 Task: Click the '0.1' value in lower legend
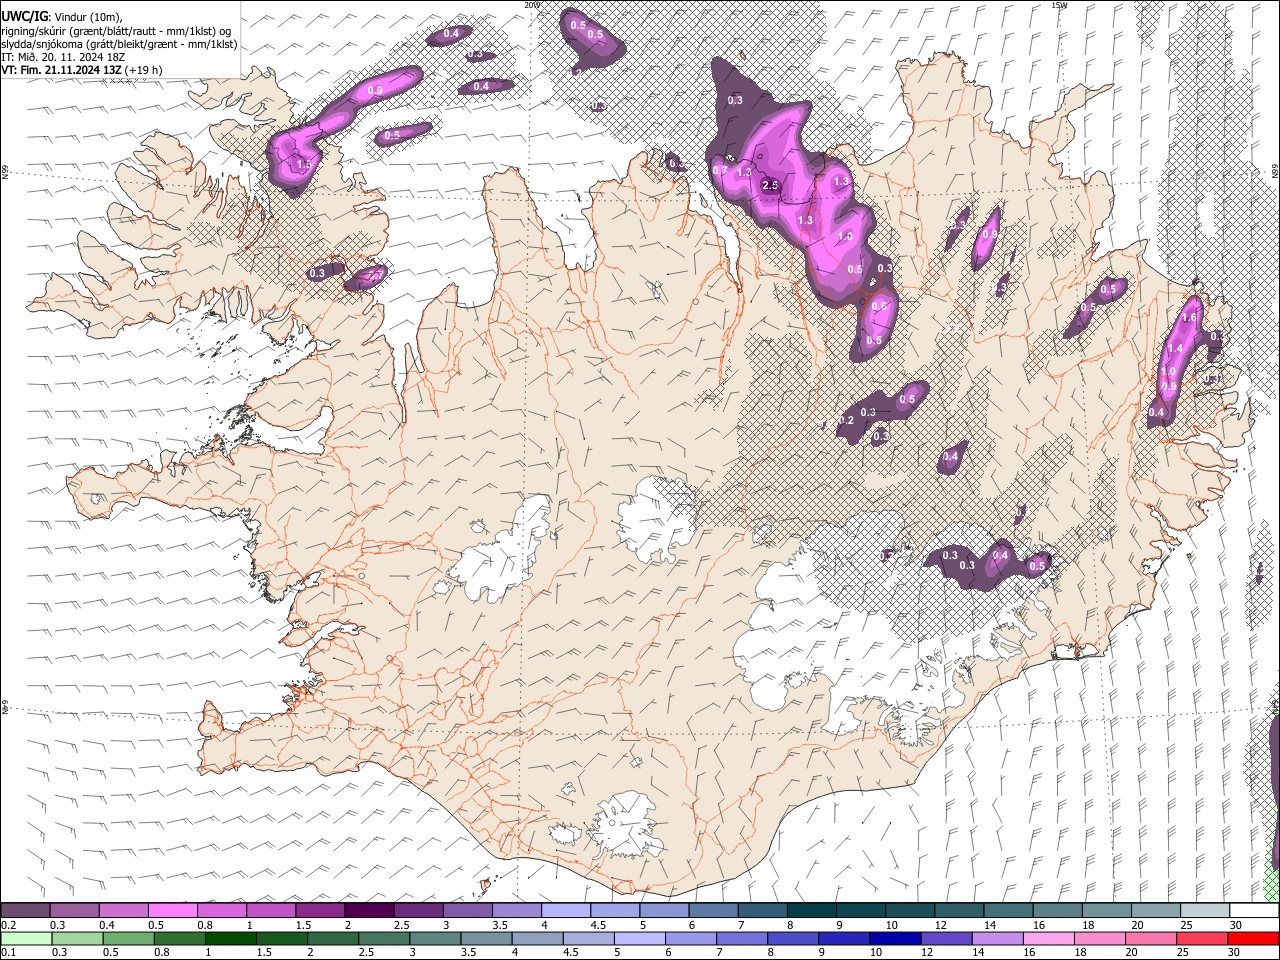click(x=9, y=952)
